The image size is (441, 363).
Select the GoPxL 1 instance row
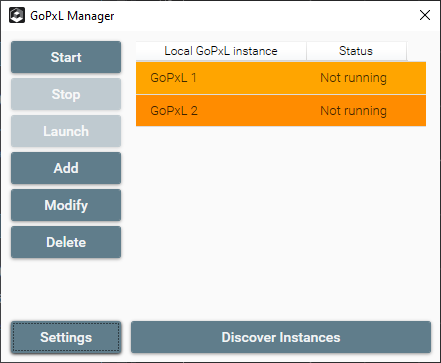pyautogui.click(x=281, y=78)
